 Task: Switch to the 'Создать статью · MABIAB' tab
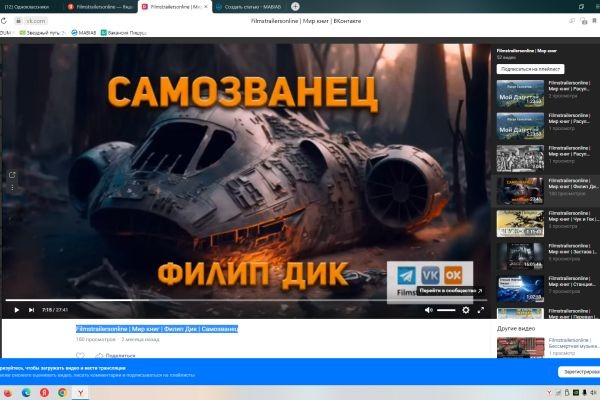[249, 7]
